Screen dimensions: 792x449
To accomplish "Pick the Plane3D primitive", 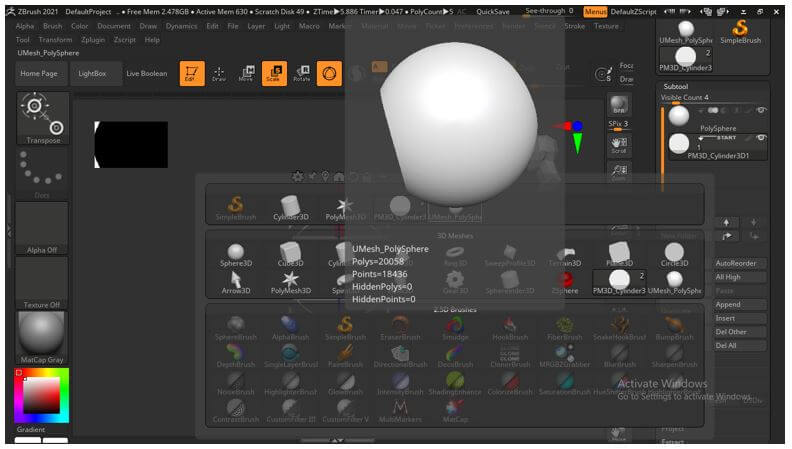I will 619,255.
